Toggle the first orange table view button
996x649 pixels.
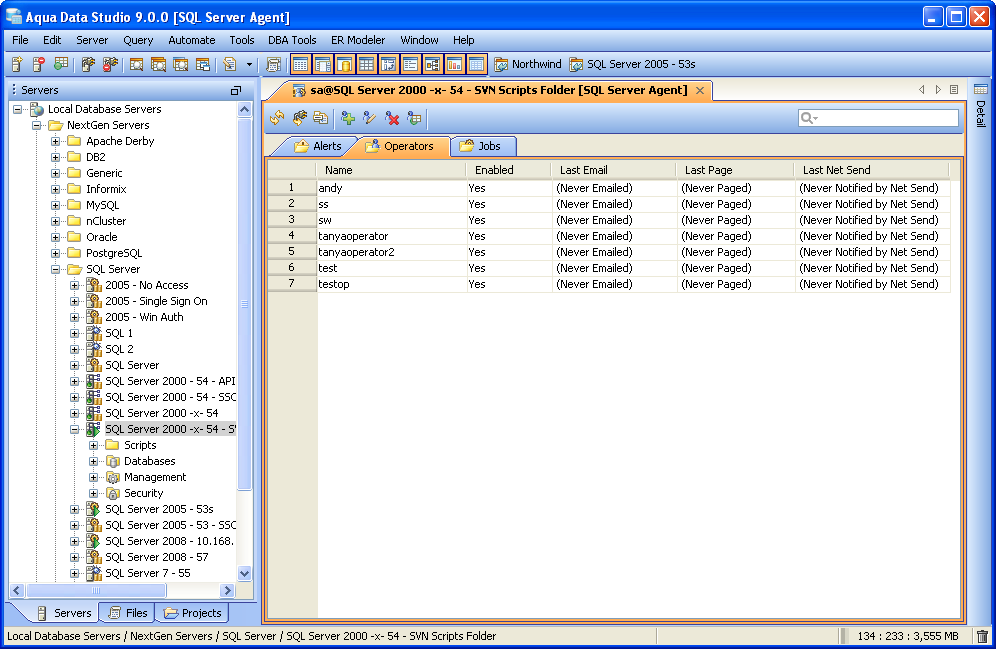pyautogui.click(x=300, y=64)
